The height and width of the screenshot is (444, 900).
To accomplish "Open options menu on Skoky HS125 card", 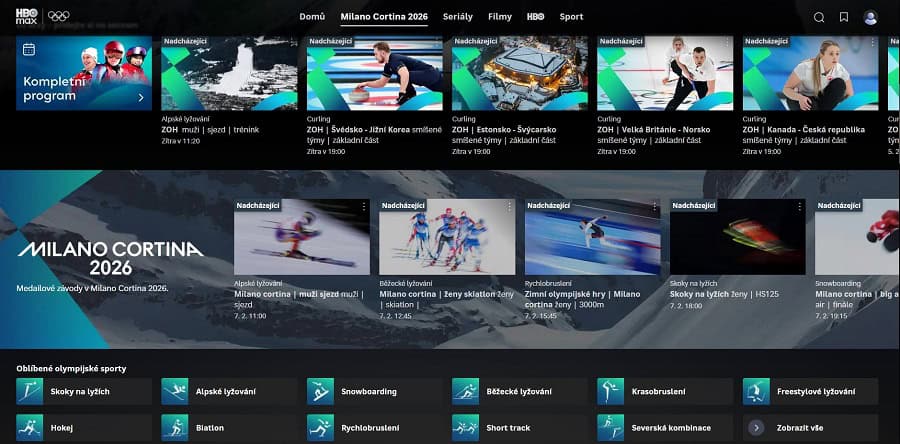I will (x=799, y=206).
